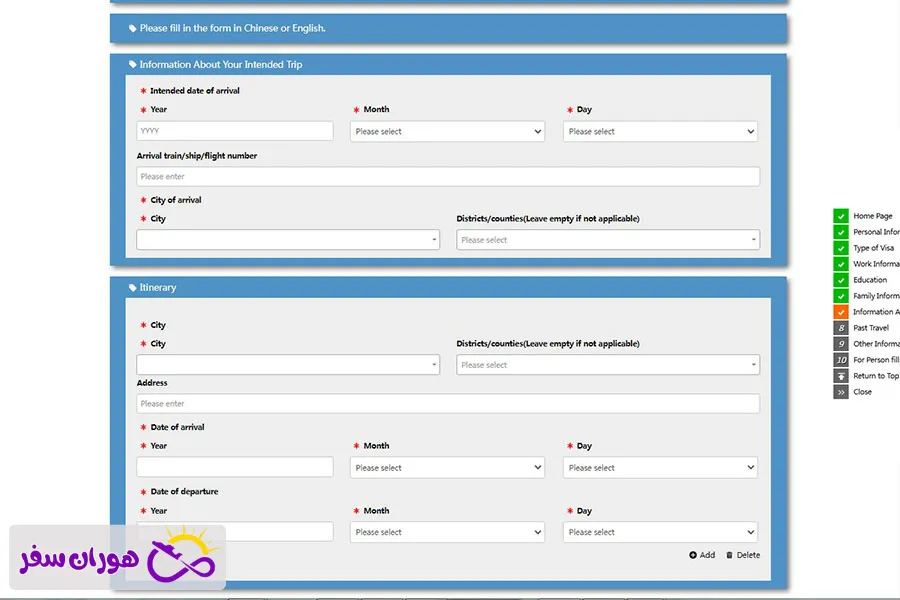Screen dimensions: 900x600
Task: Click the Hooran Safar logo watermark
Action: [x=117, y=557]
